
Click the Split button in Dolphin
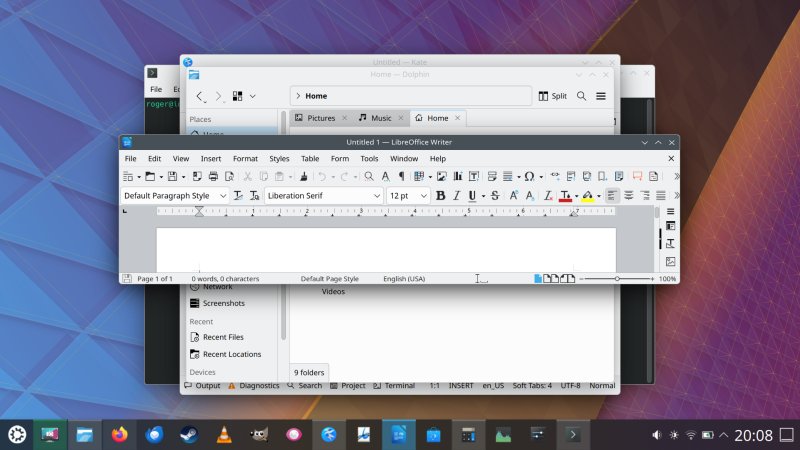[553, 96]
